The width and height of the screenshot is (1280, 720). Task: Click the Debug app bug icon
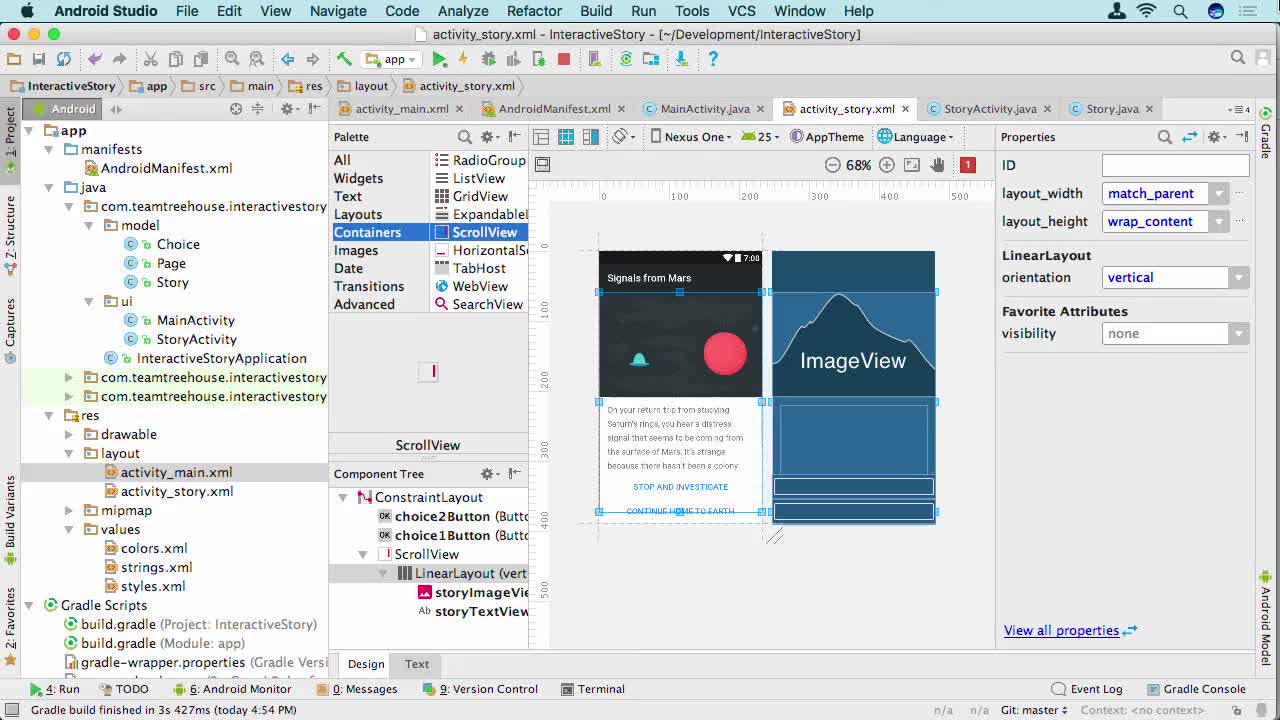pos(489,59)
